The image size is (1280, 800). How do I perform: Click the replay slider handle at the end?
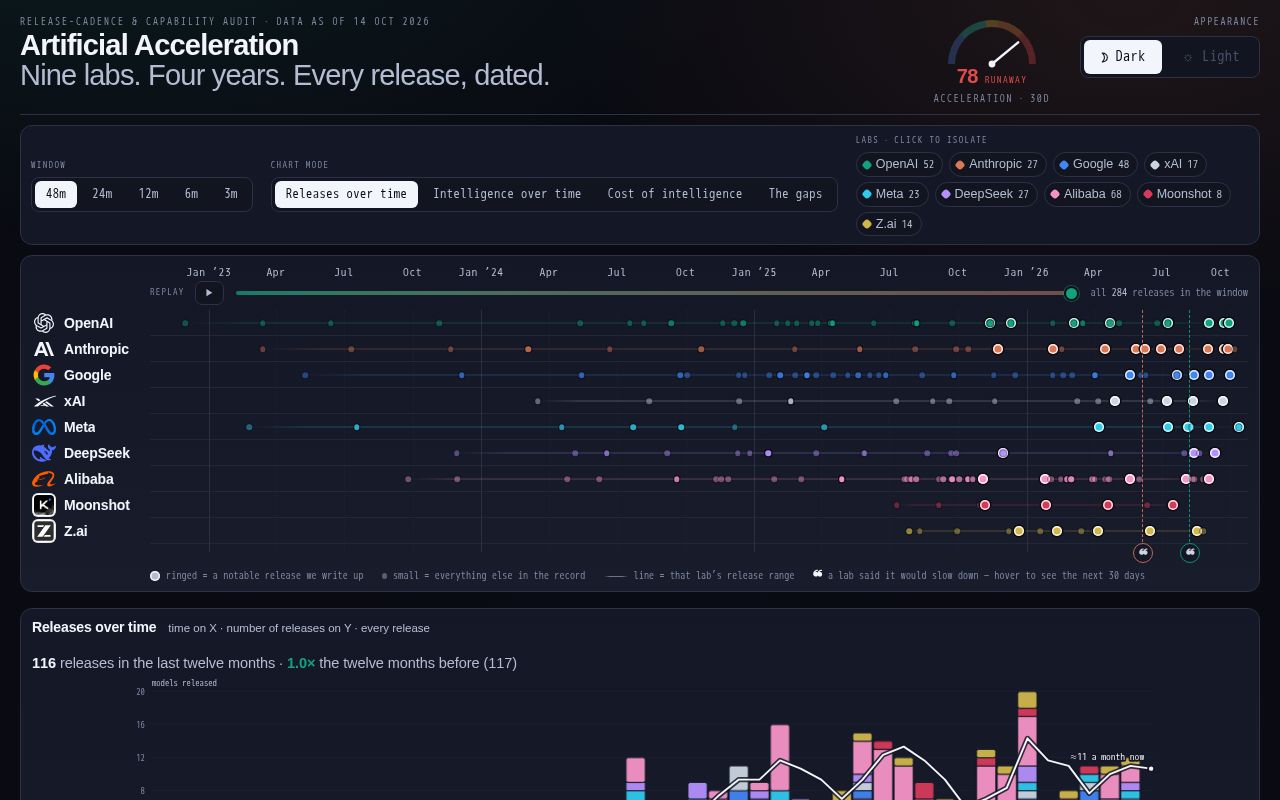[x=1072, y=293]
